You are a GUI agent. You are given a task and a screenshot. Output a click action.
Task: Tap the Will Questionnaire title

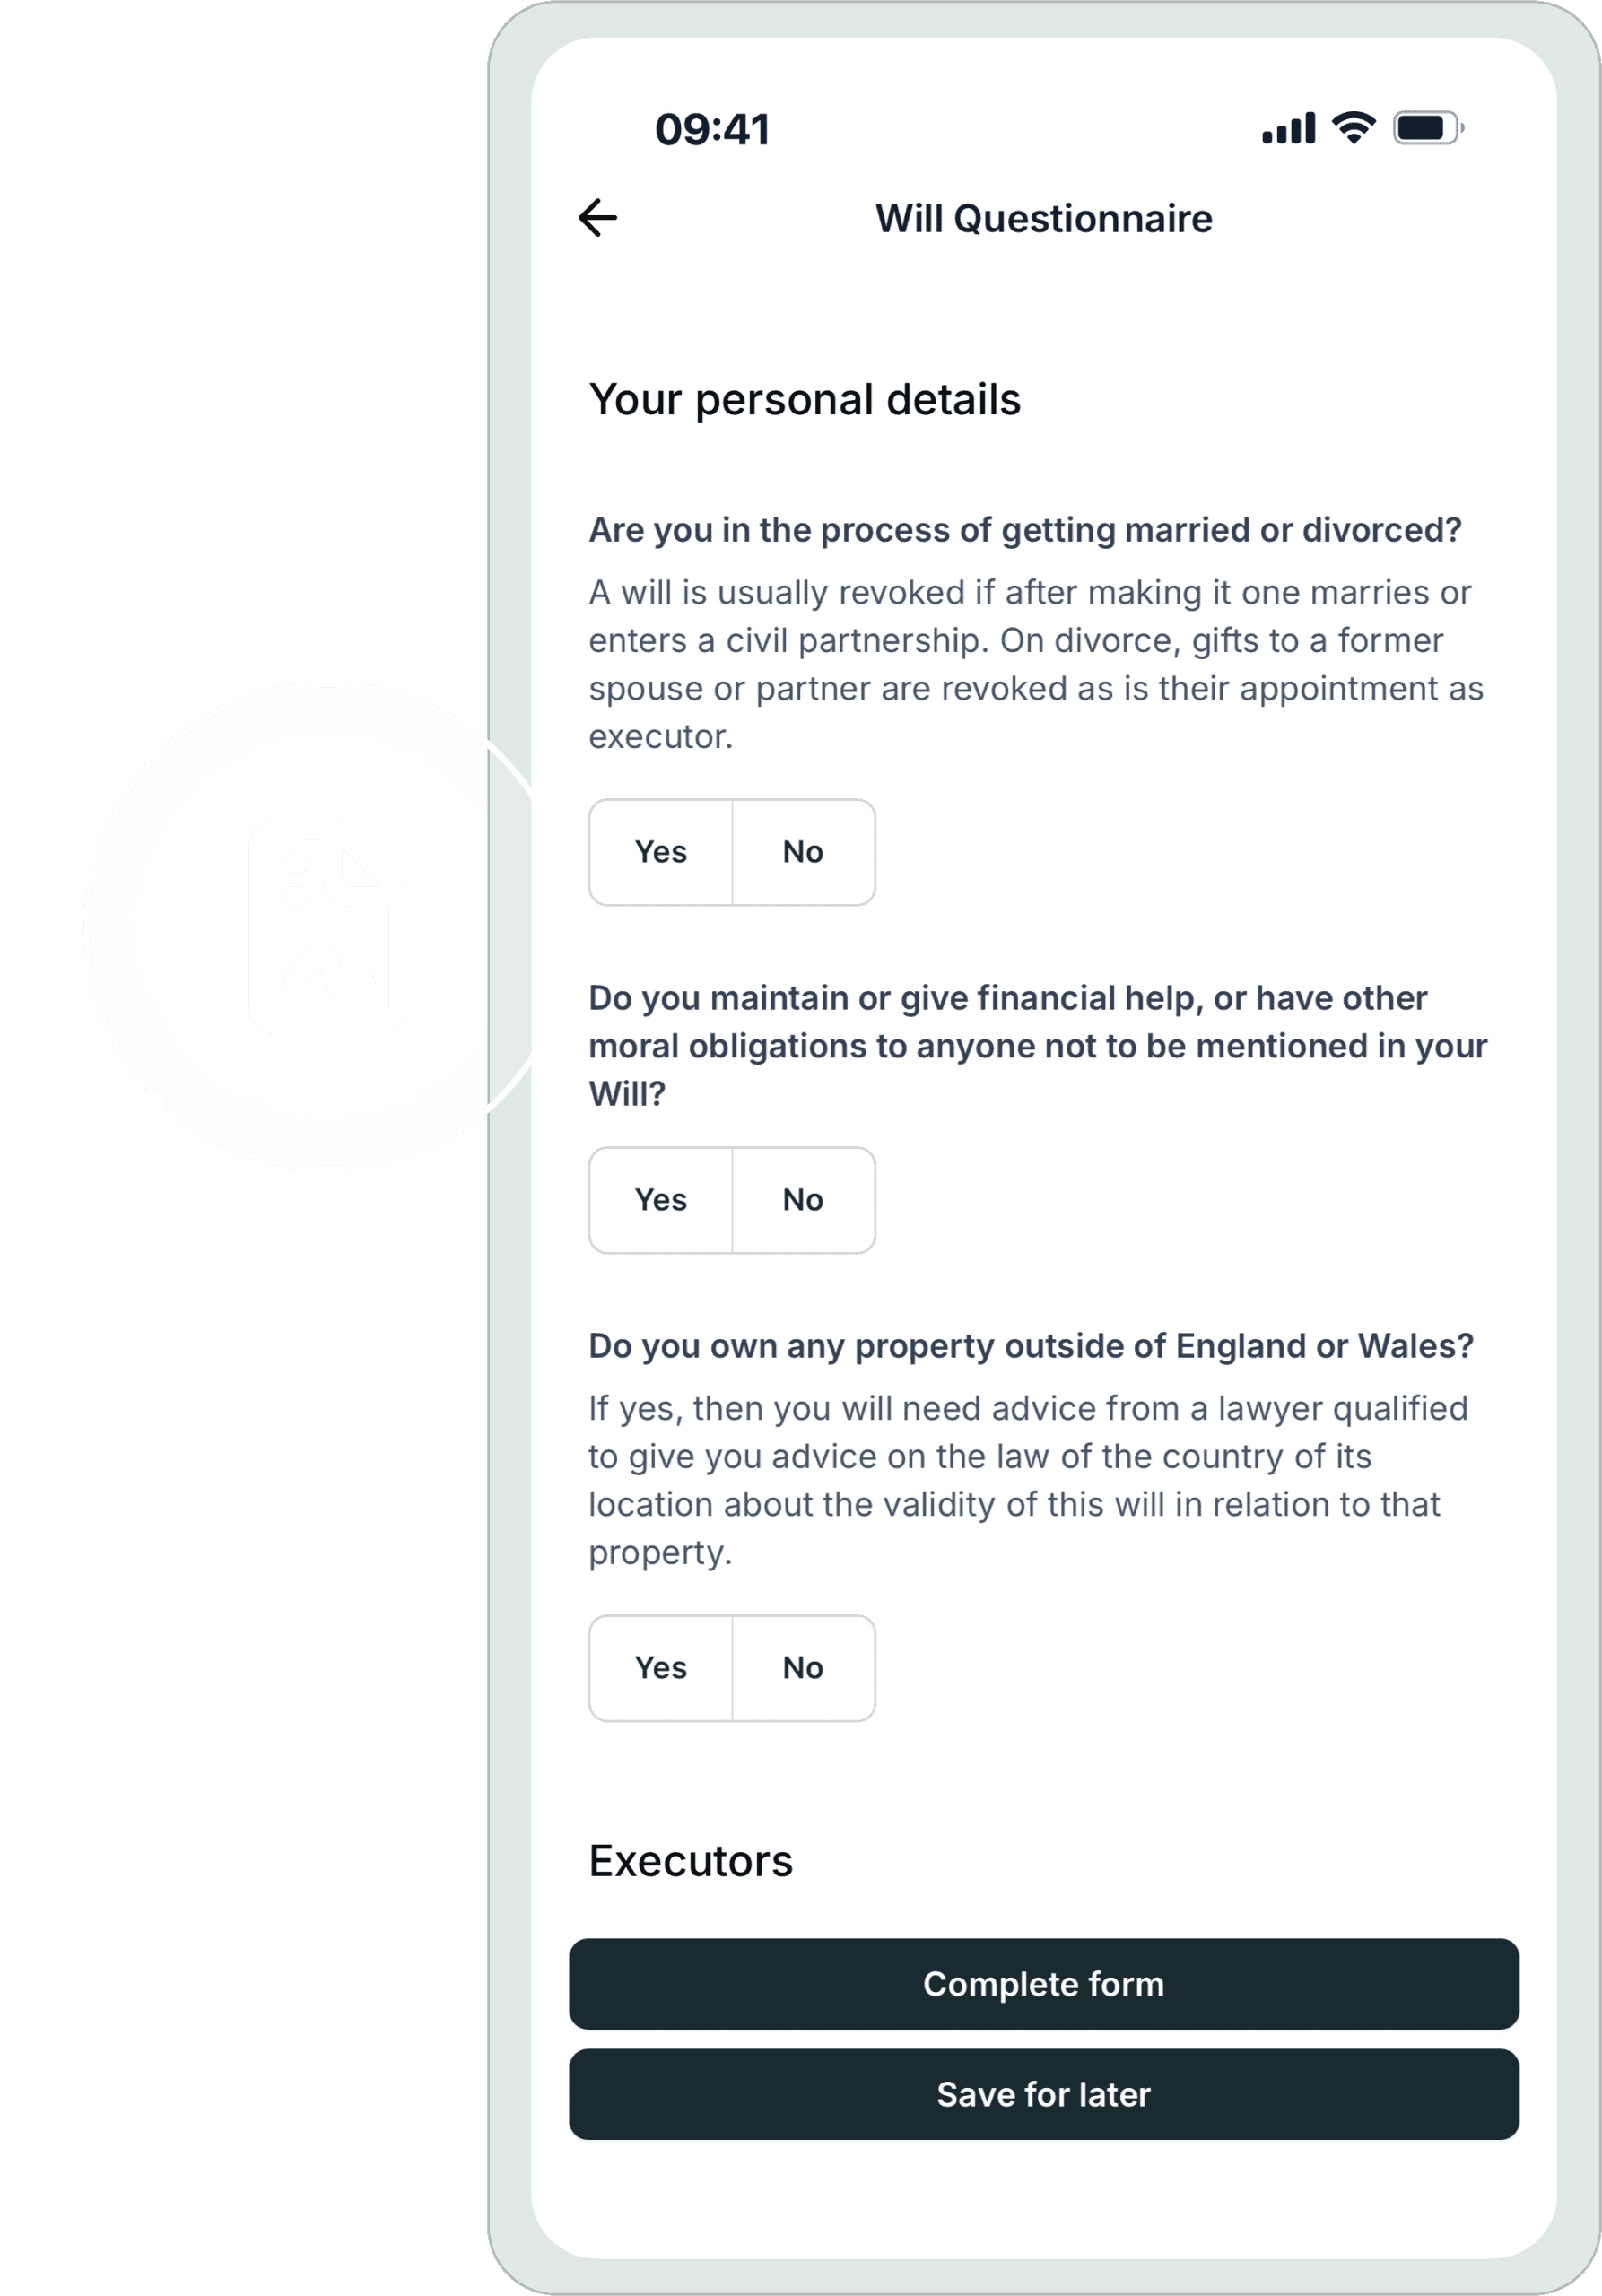[1043, 218]
